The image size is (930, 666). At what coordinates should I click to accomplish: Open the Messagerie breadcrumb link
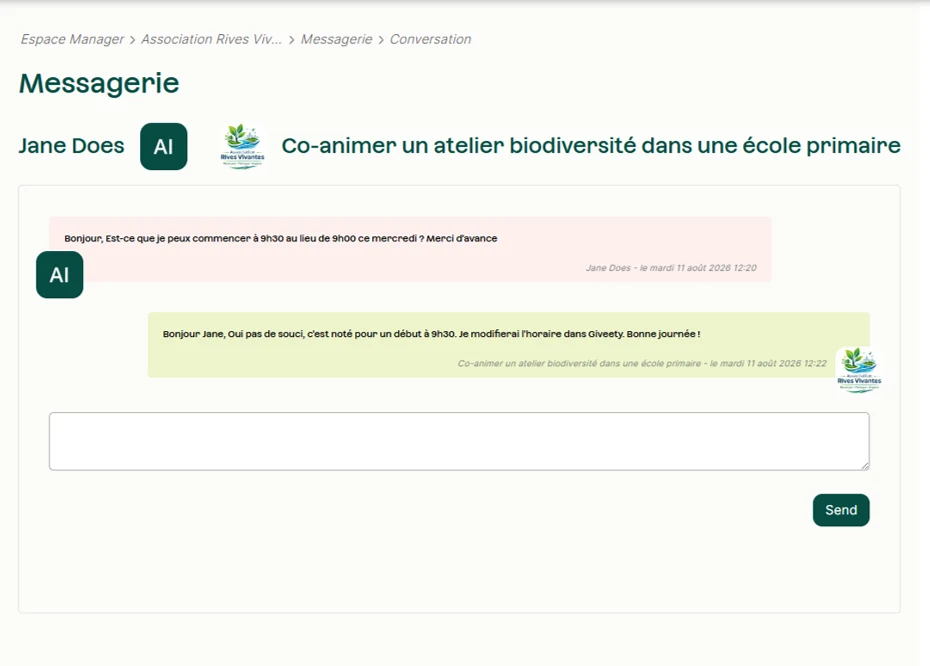336,39
